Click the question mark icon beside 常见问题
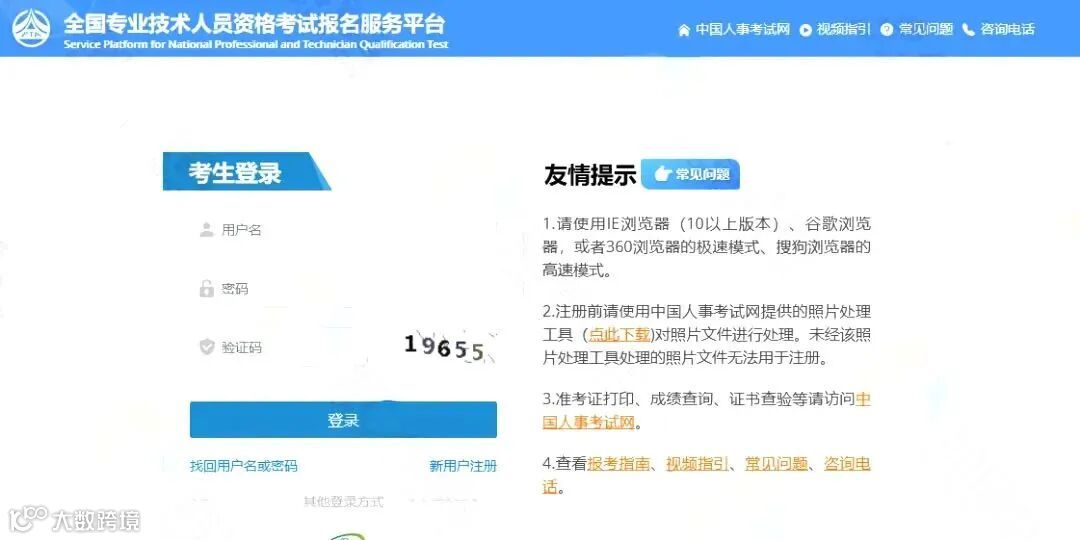 886,30
